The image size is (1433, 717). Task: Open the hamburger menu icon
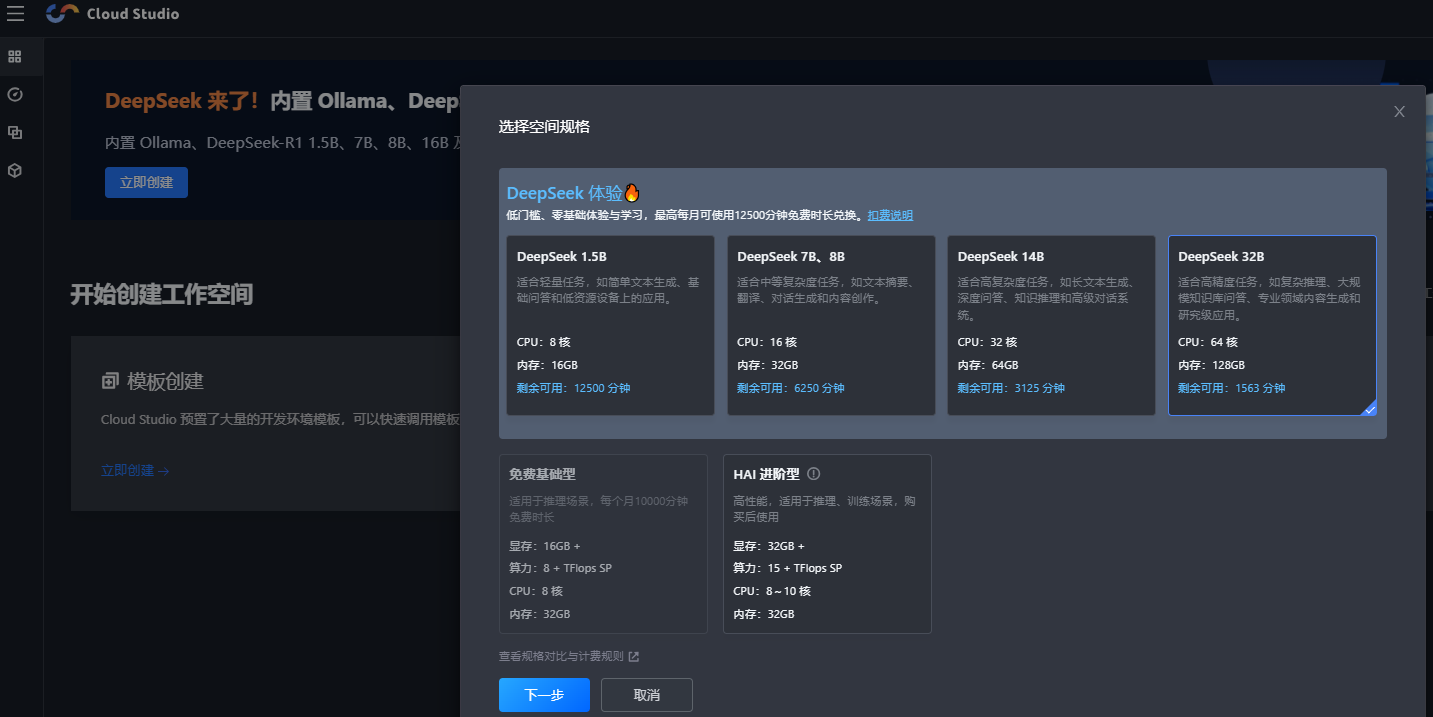coord(15,14)
